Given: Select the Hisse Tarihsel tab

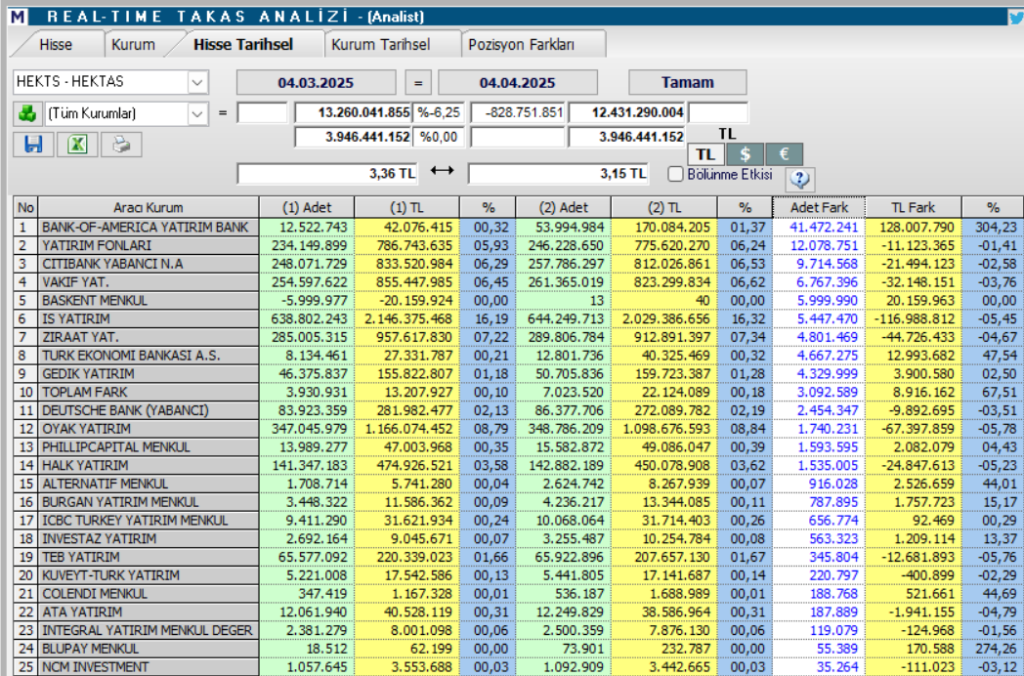Looking at the screenshot, I should pos(243,44).
